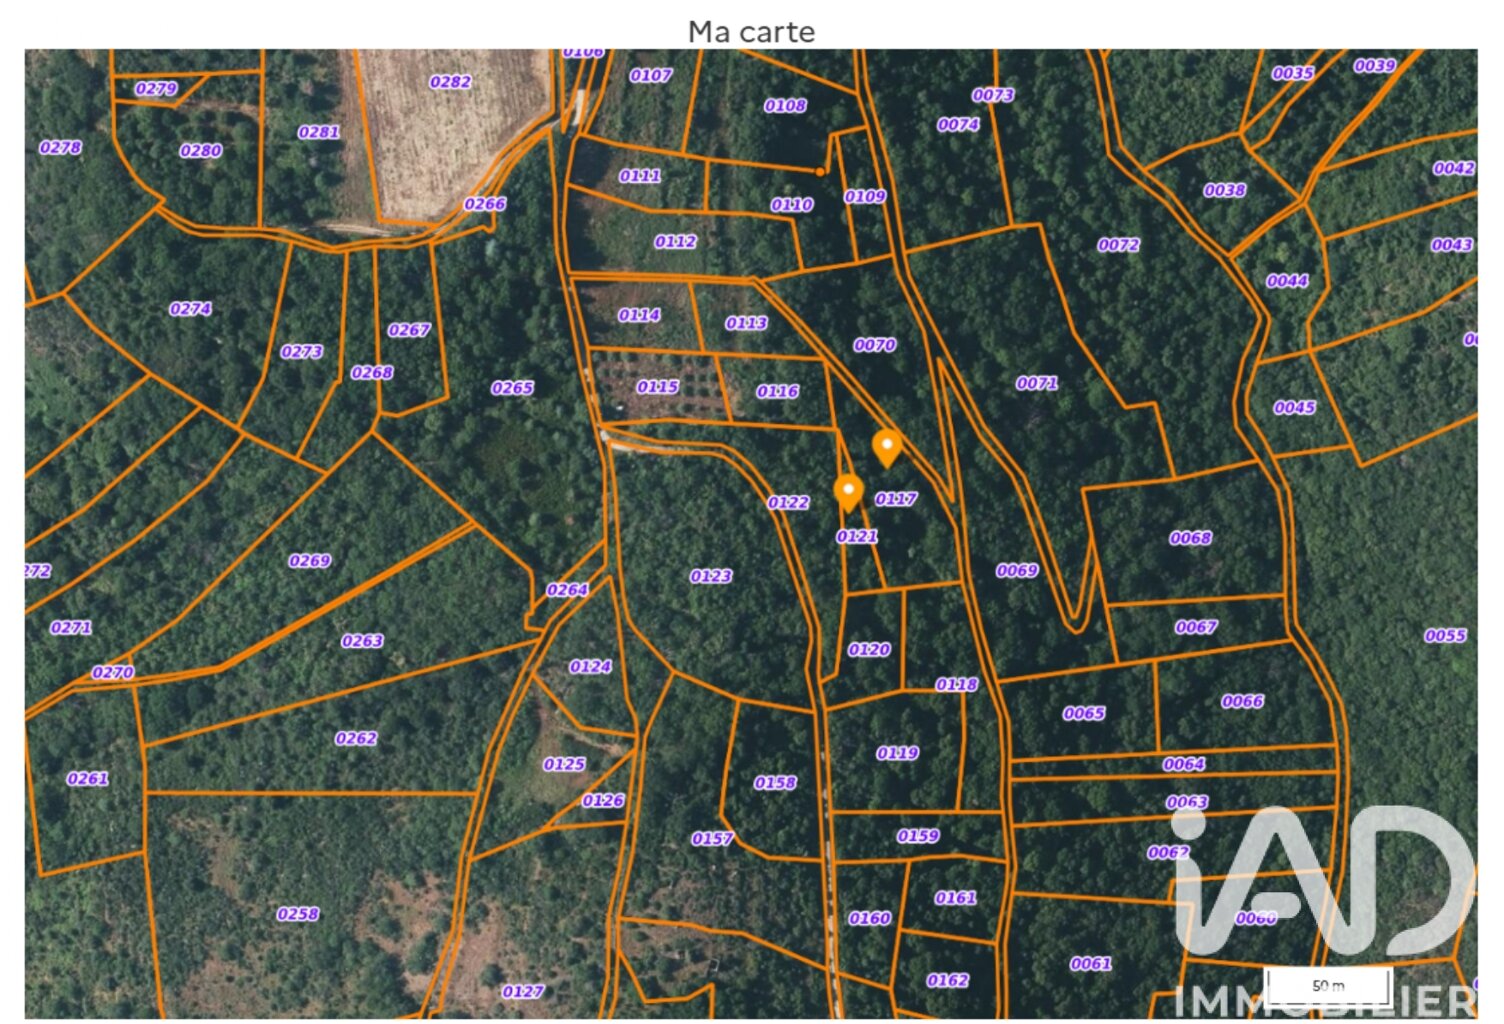Select parcel label 0045
The height and width of the screenshot is (1024, 1504).
pyautogui.click(x=1294, y=408)
